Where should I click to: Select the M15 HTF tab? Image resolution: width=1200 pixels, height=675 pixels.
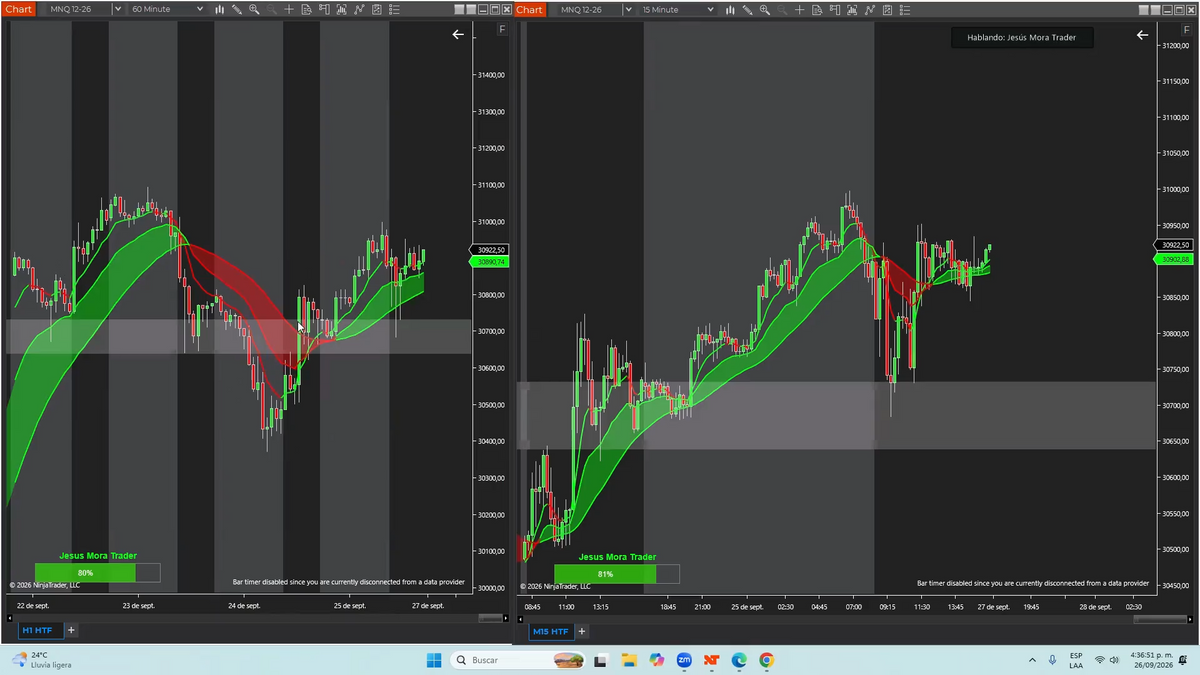(551, 631)
